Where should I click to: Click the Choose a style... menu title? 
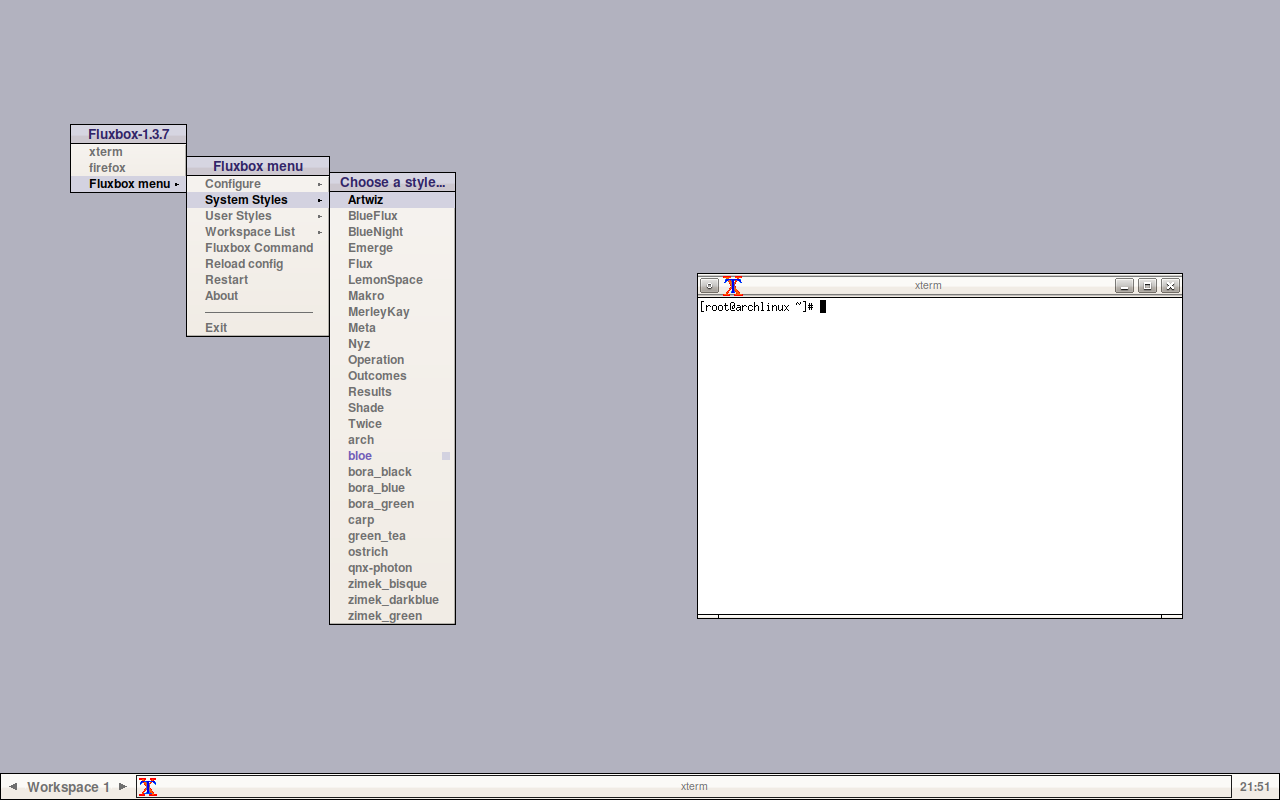coord(392,182)
